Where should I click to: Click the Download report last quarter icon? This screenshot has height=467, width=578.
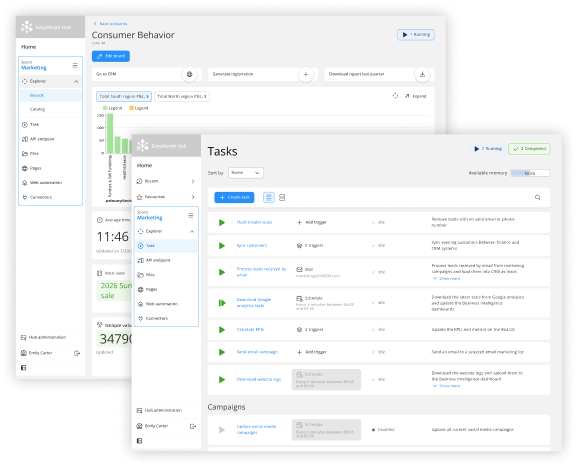pyautogui.click(x=422, y=74)
